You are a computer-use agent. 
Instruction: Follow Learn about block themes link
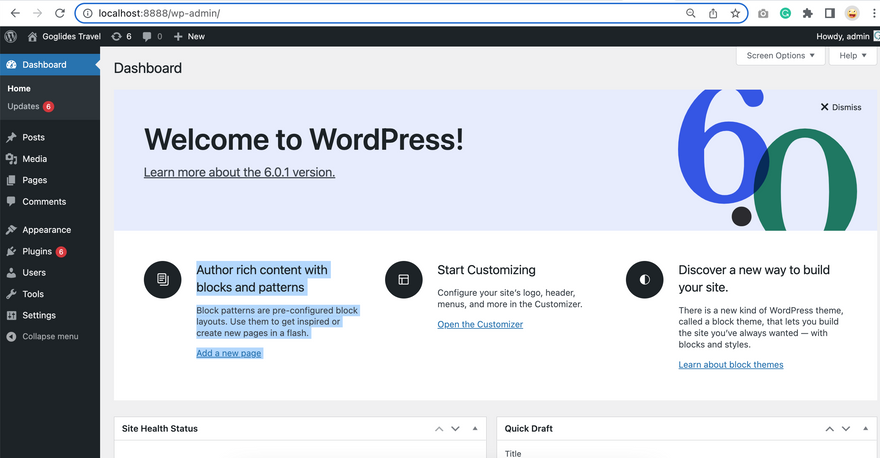[x=730, y=365]
